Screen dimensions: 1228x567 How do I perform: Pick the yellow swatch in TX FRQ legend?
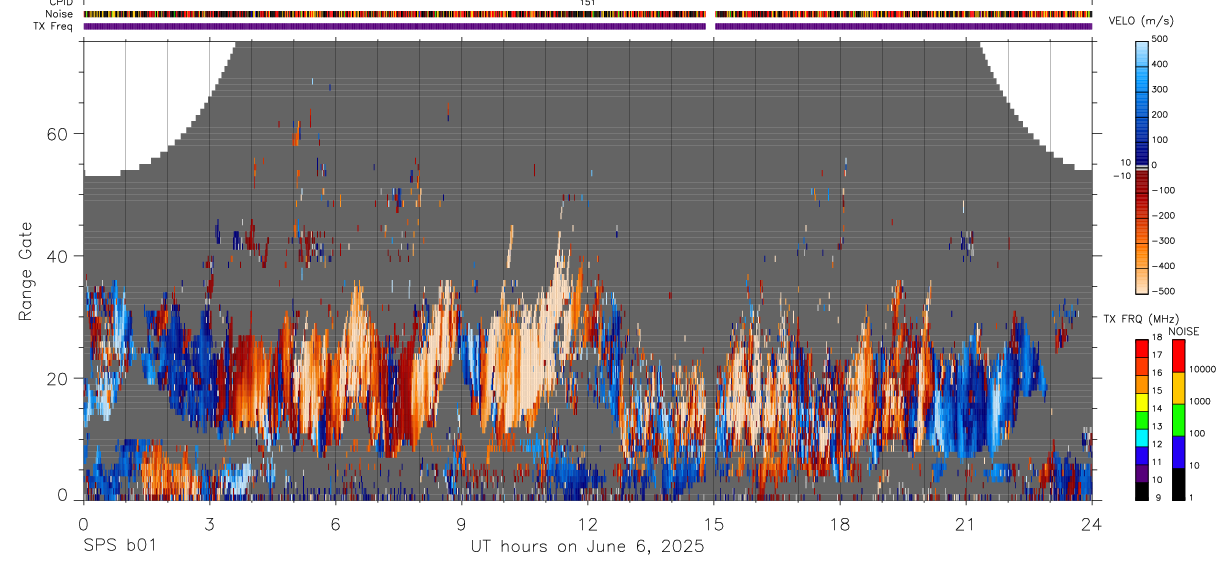(1142, 402)
